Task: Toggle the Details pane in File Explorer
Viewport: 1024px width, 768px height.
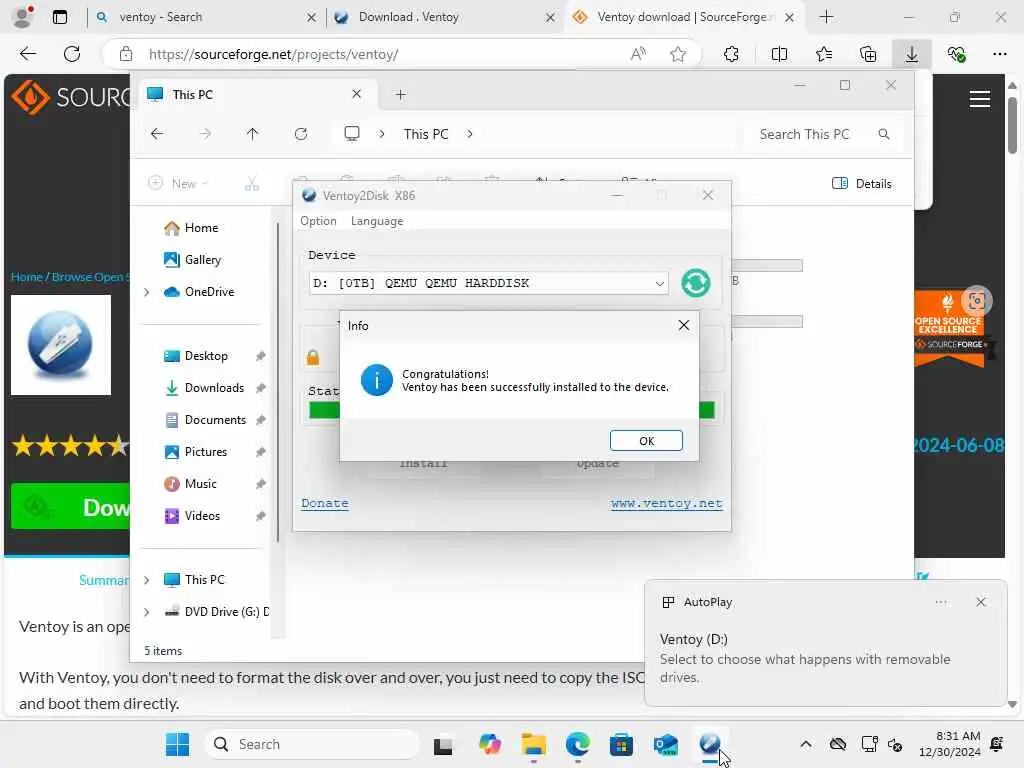Action: coord(861,184)
